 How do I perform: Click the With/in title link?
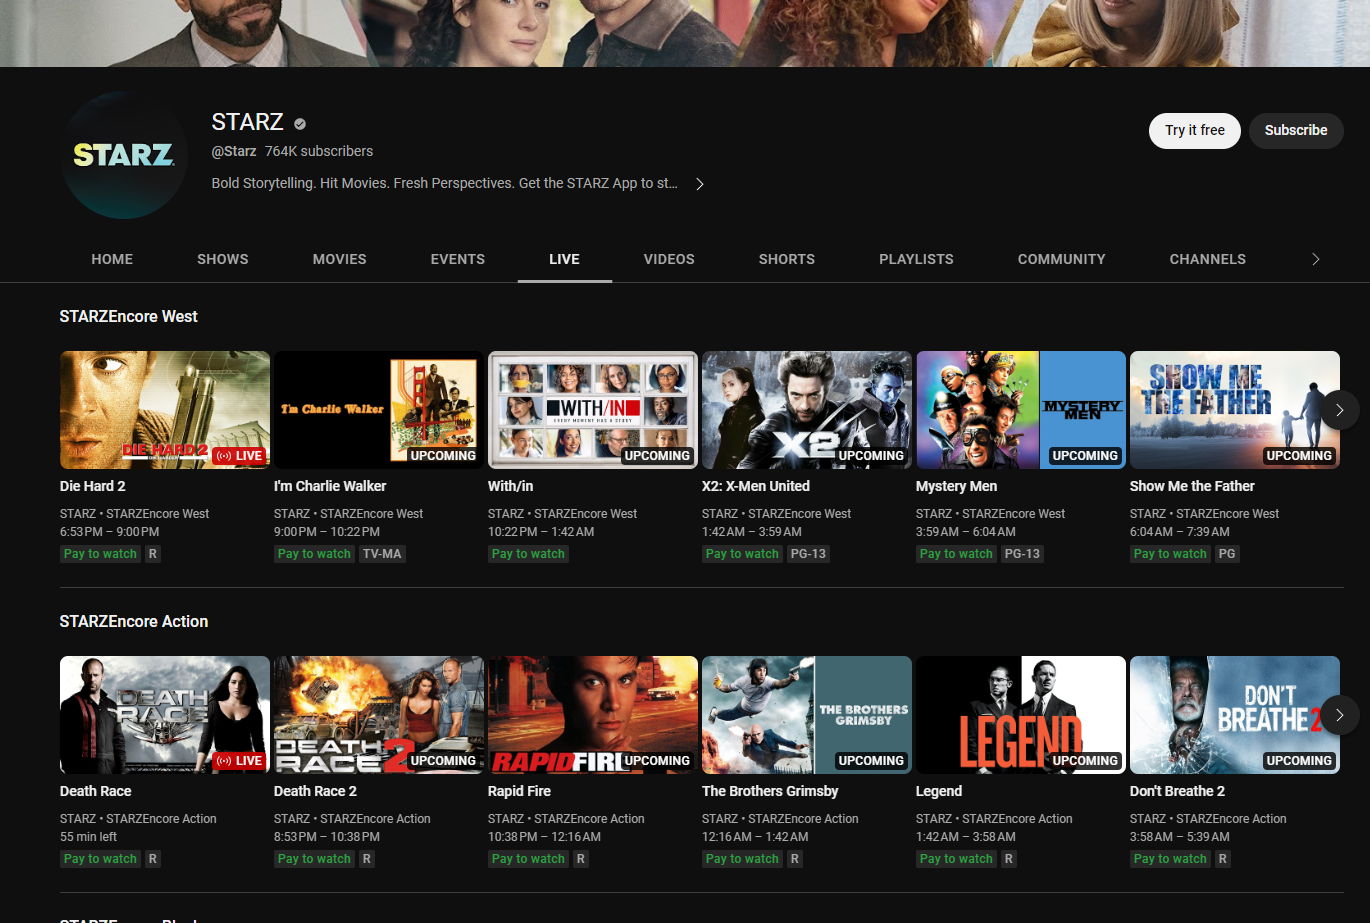point(511,486)
